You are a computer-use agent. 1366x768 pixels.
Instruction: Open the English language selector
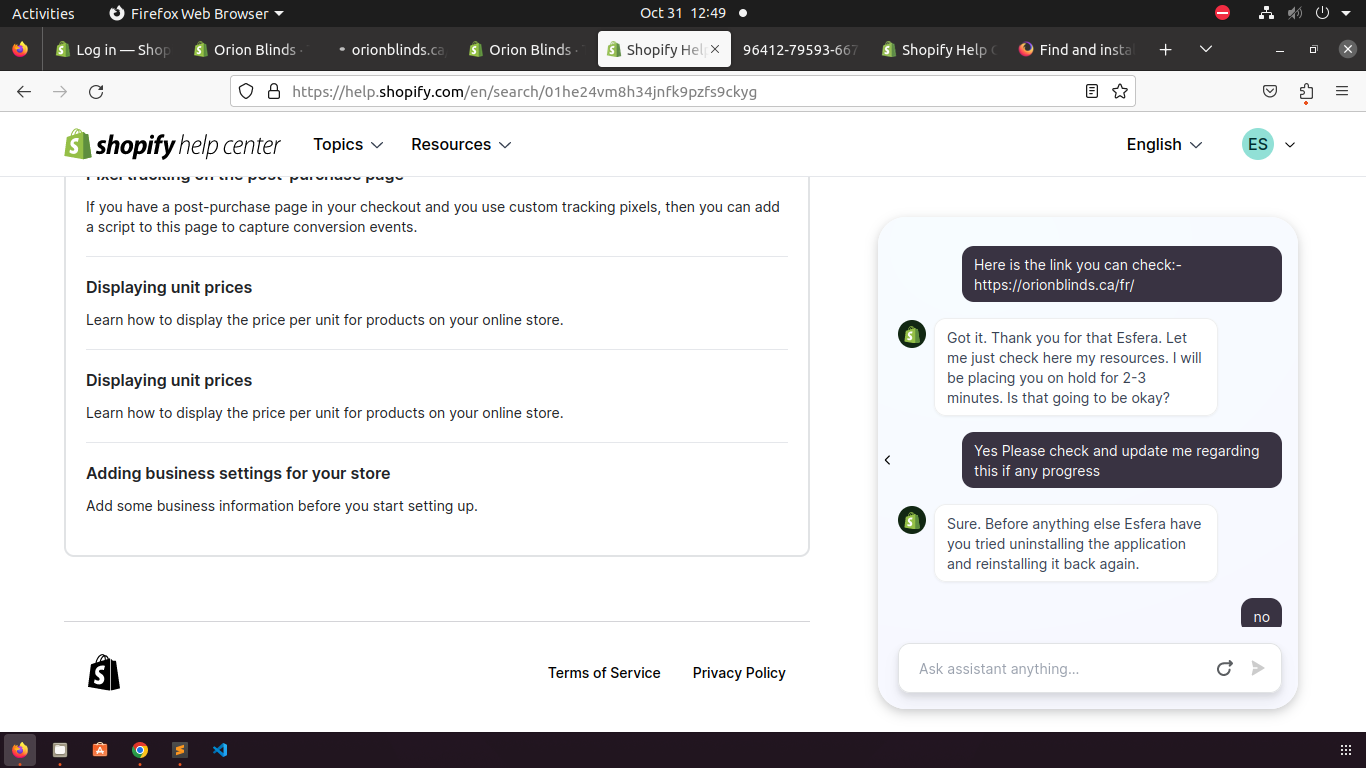[1164, 145]
